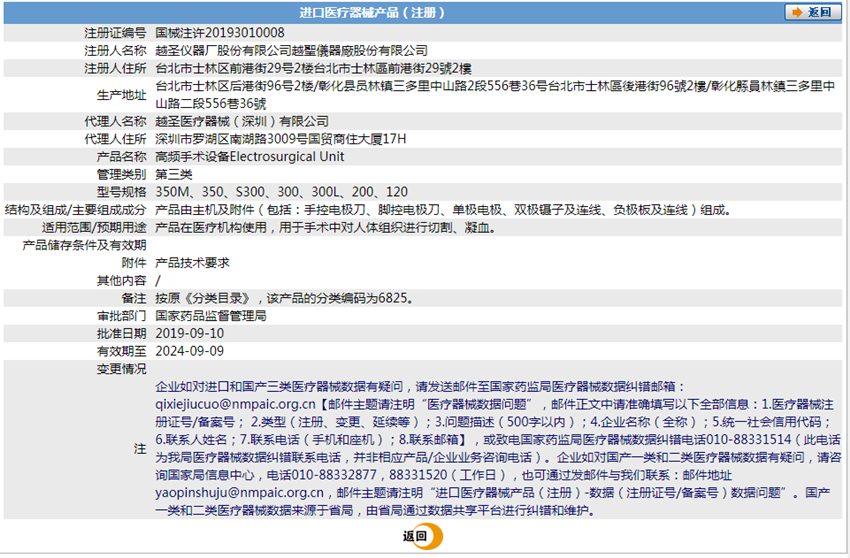This screenshot has height=558, width=850.
Task: Select remark text mentioning 分类编码为6825
Action: pos(284,298)
